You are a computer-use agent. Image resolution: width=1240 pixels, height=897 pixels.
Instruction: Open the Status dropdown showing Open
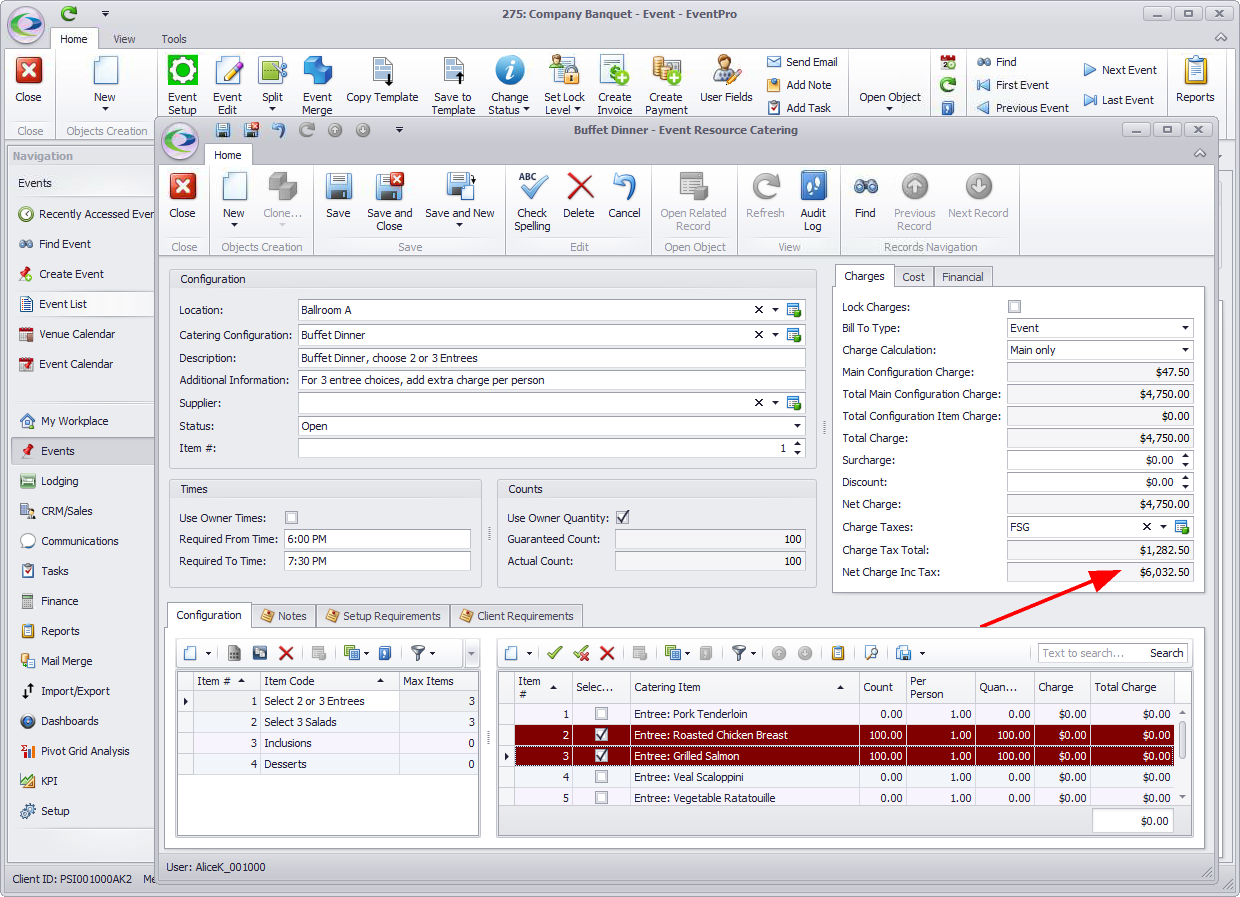(x=797, y=426)
